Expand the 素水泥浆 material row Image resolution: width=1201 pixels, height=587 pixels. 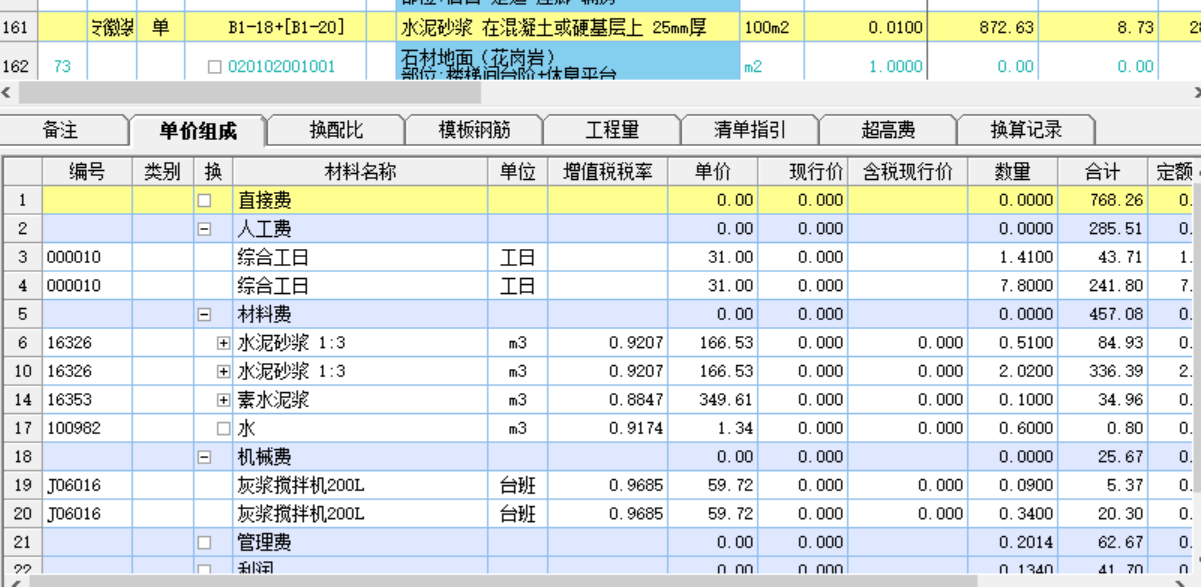pyautogui.click(x=223, y=400)
